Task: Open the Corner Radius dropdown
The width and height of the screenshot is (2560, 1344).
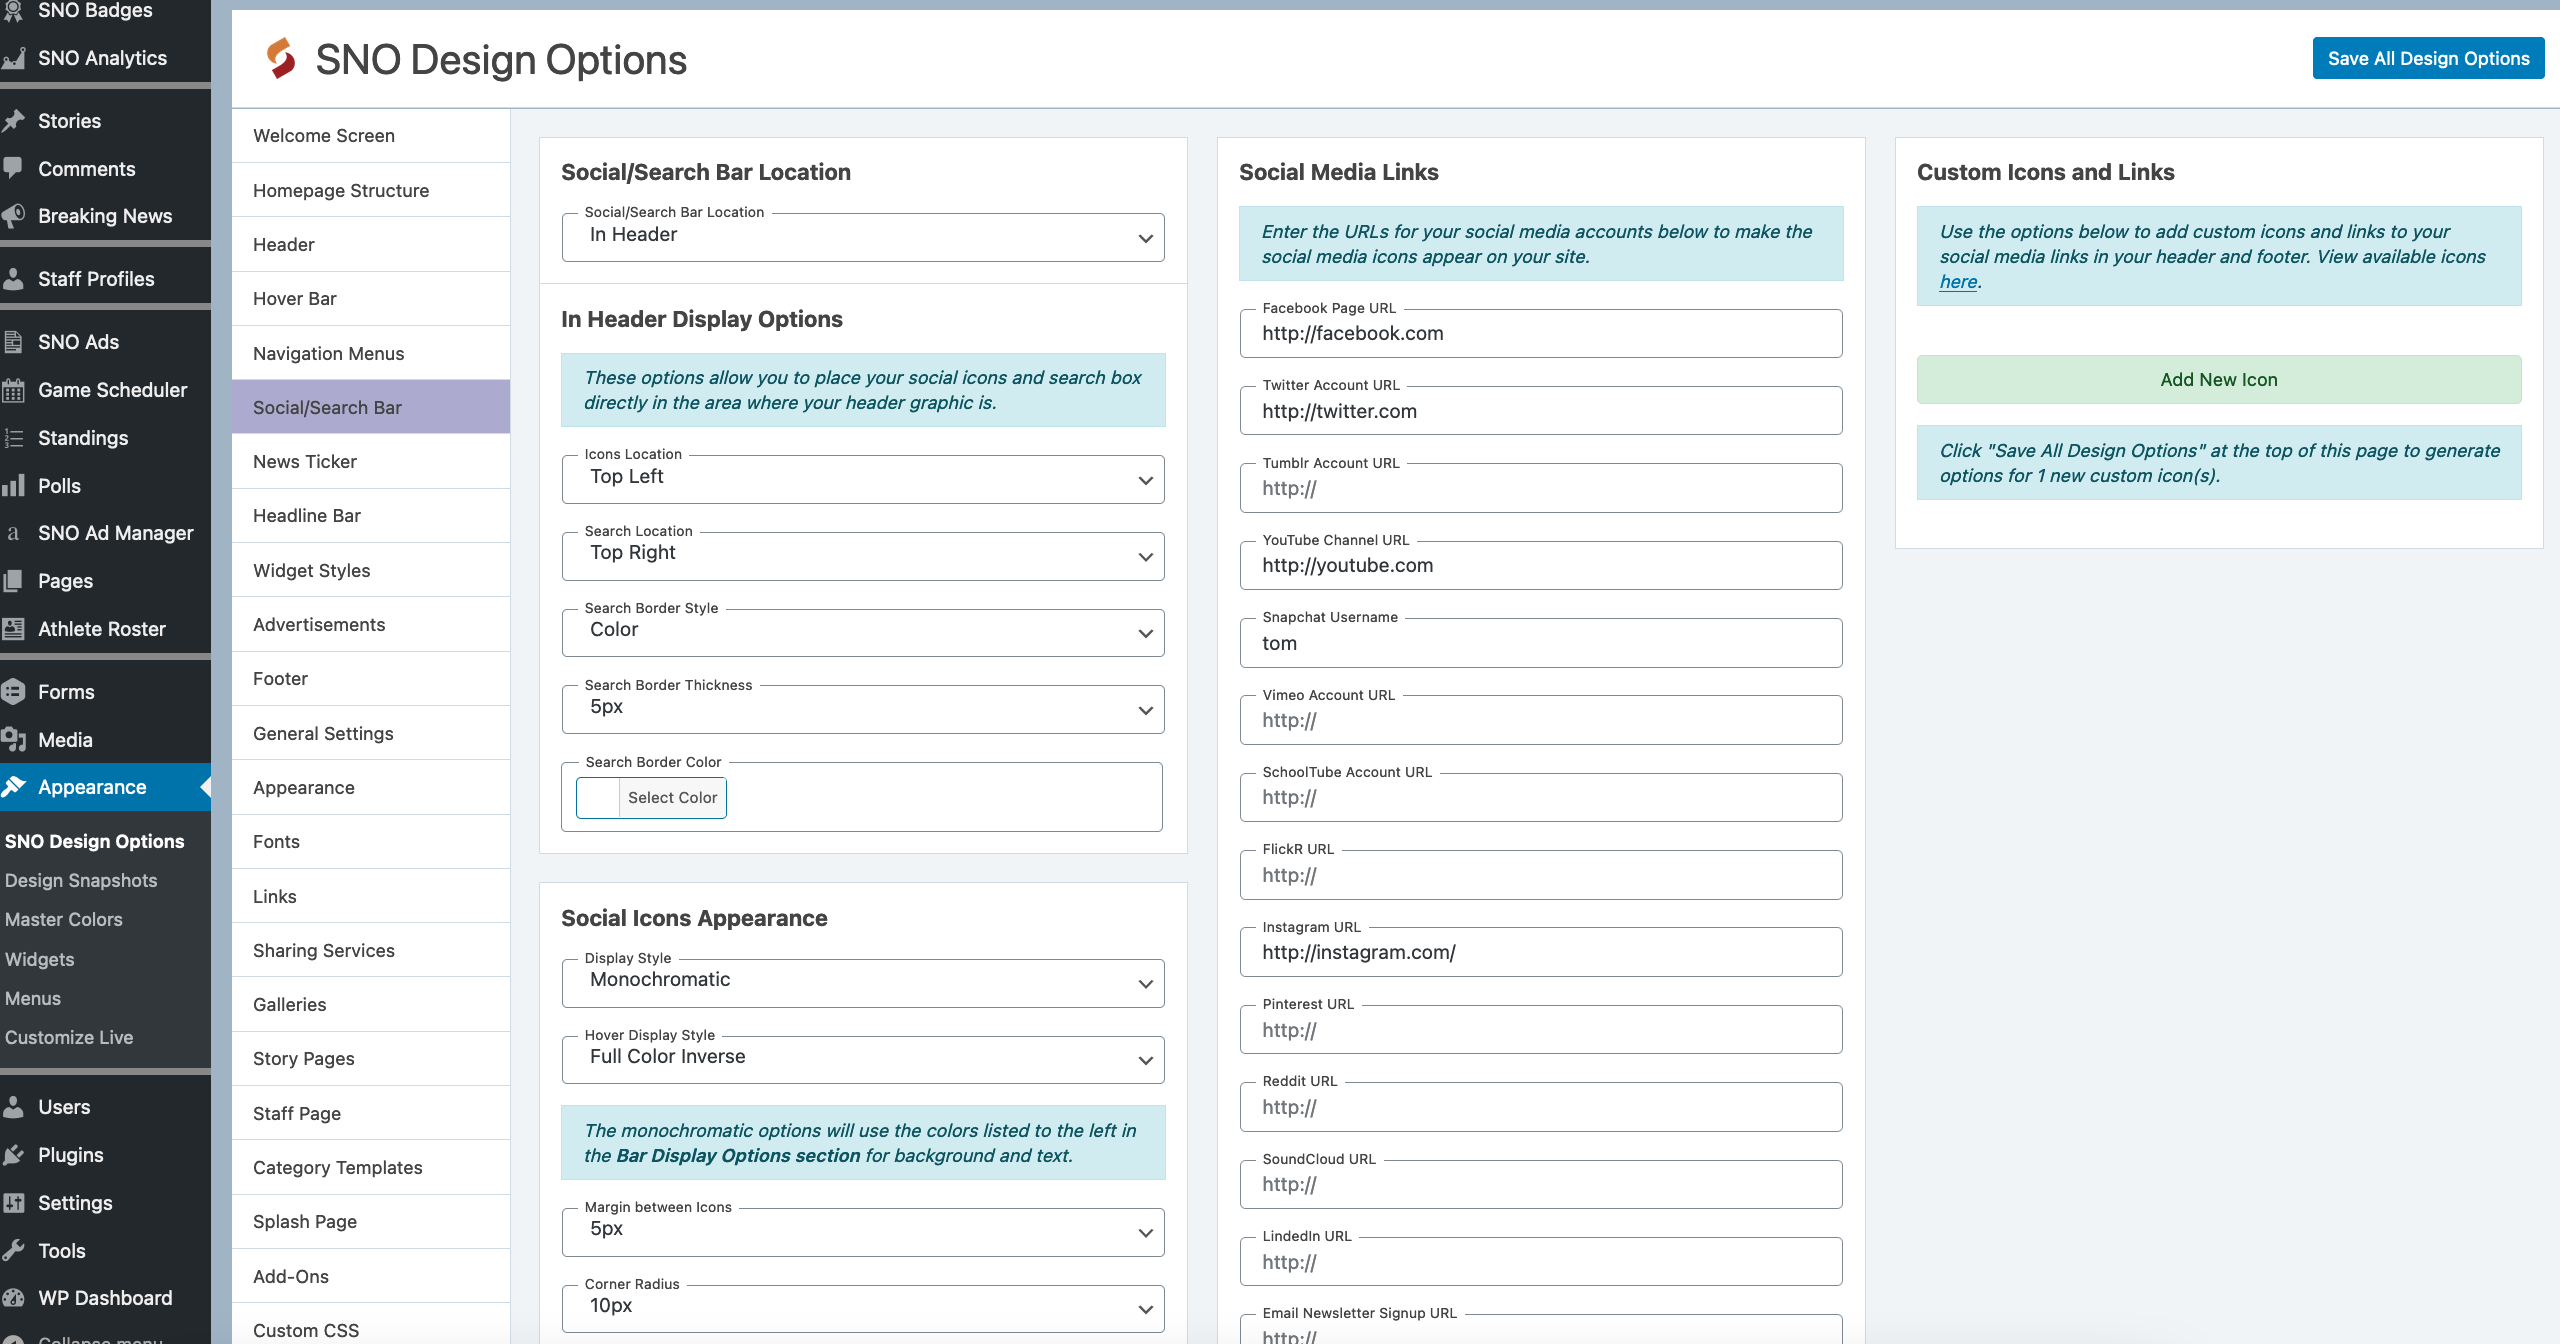Action: [863, 1309]
